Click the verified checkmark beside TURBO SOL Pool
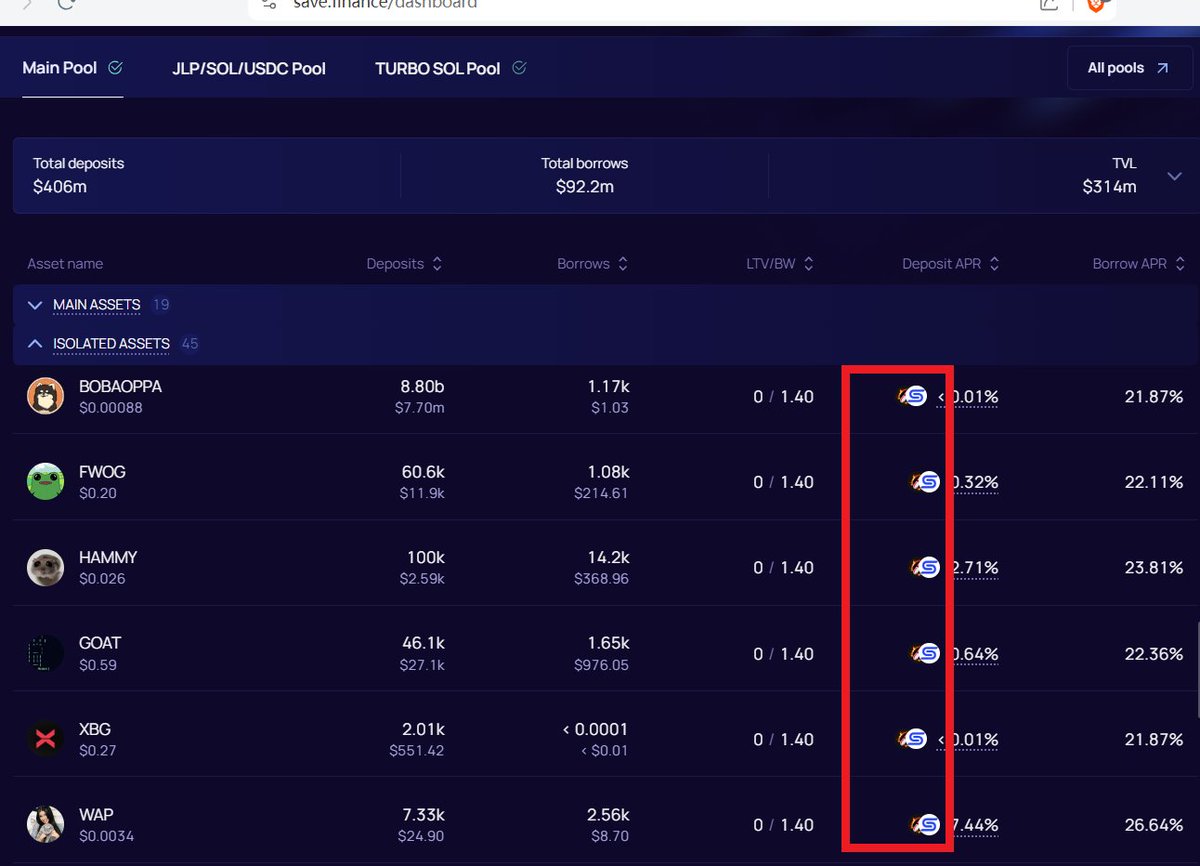The width and height of the screenshot is (1200, 866). pos(519,68)
